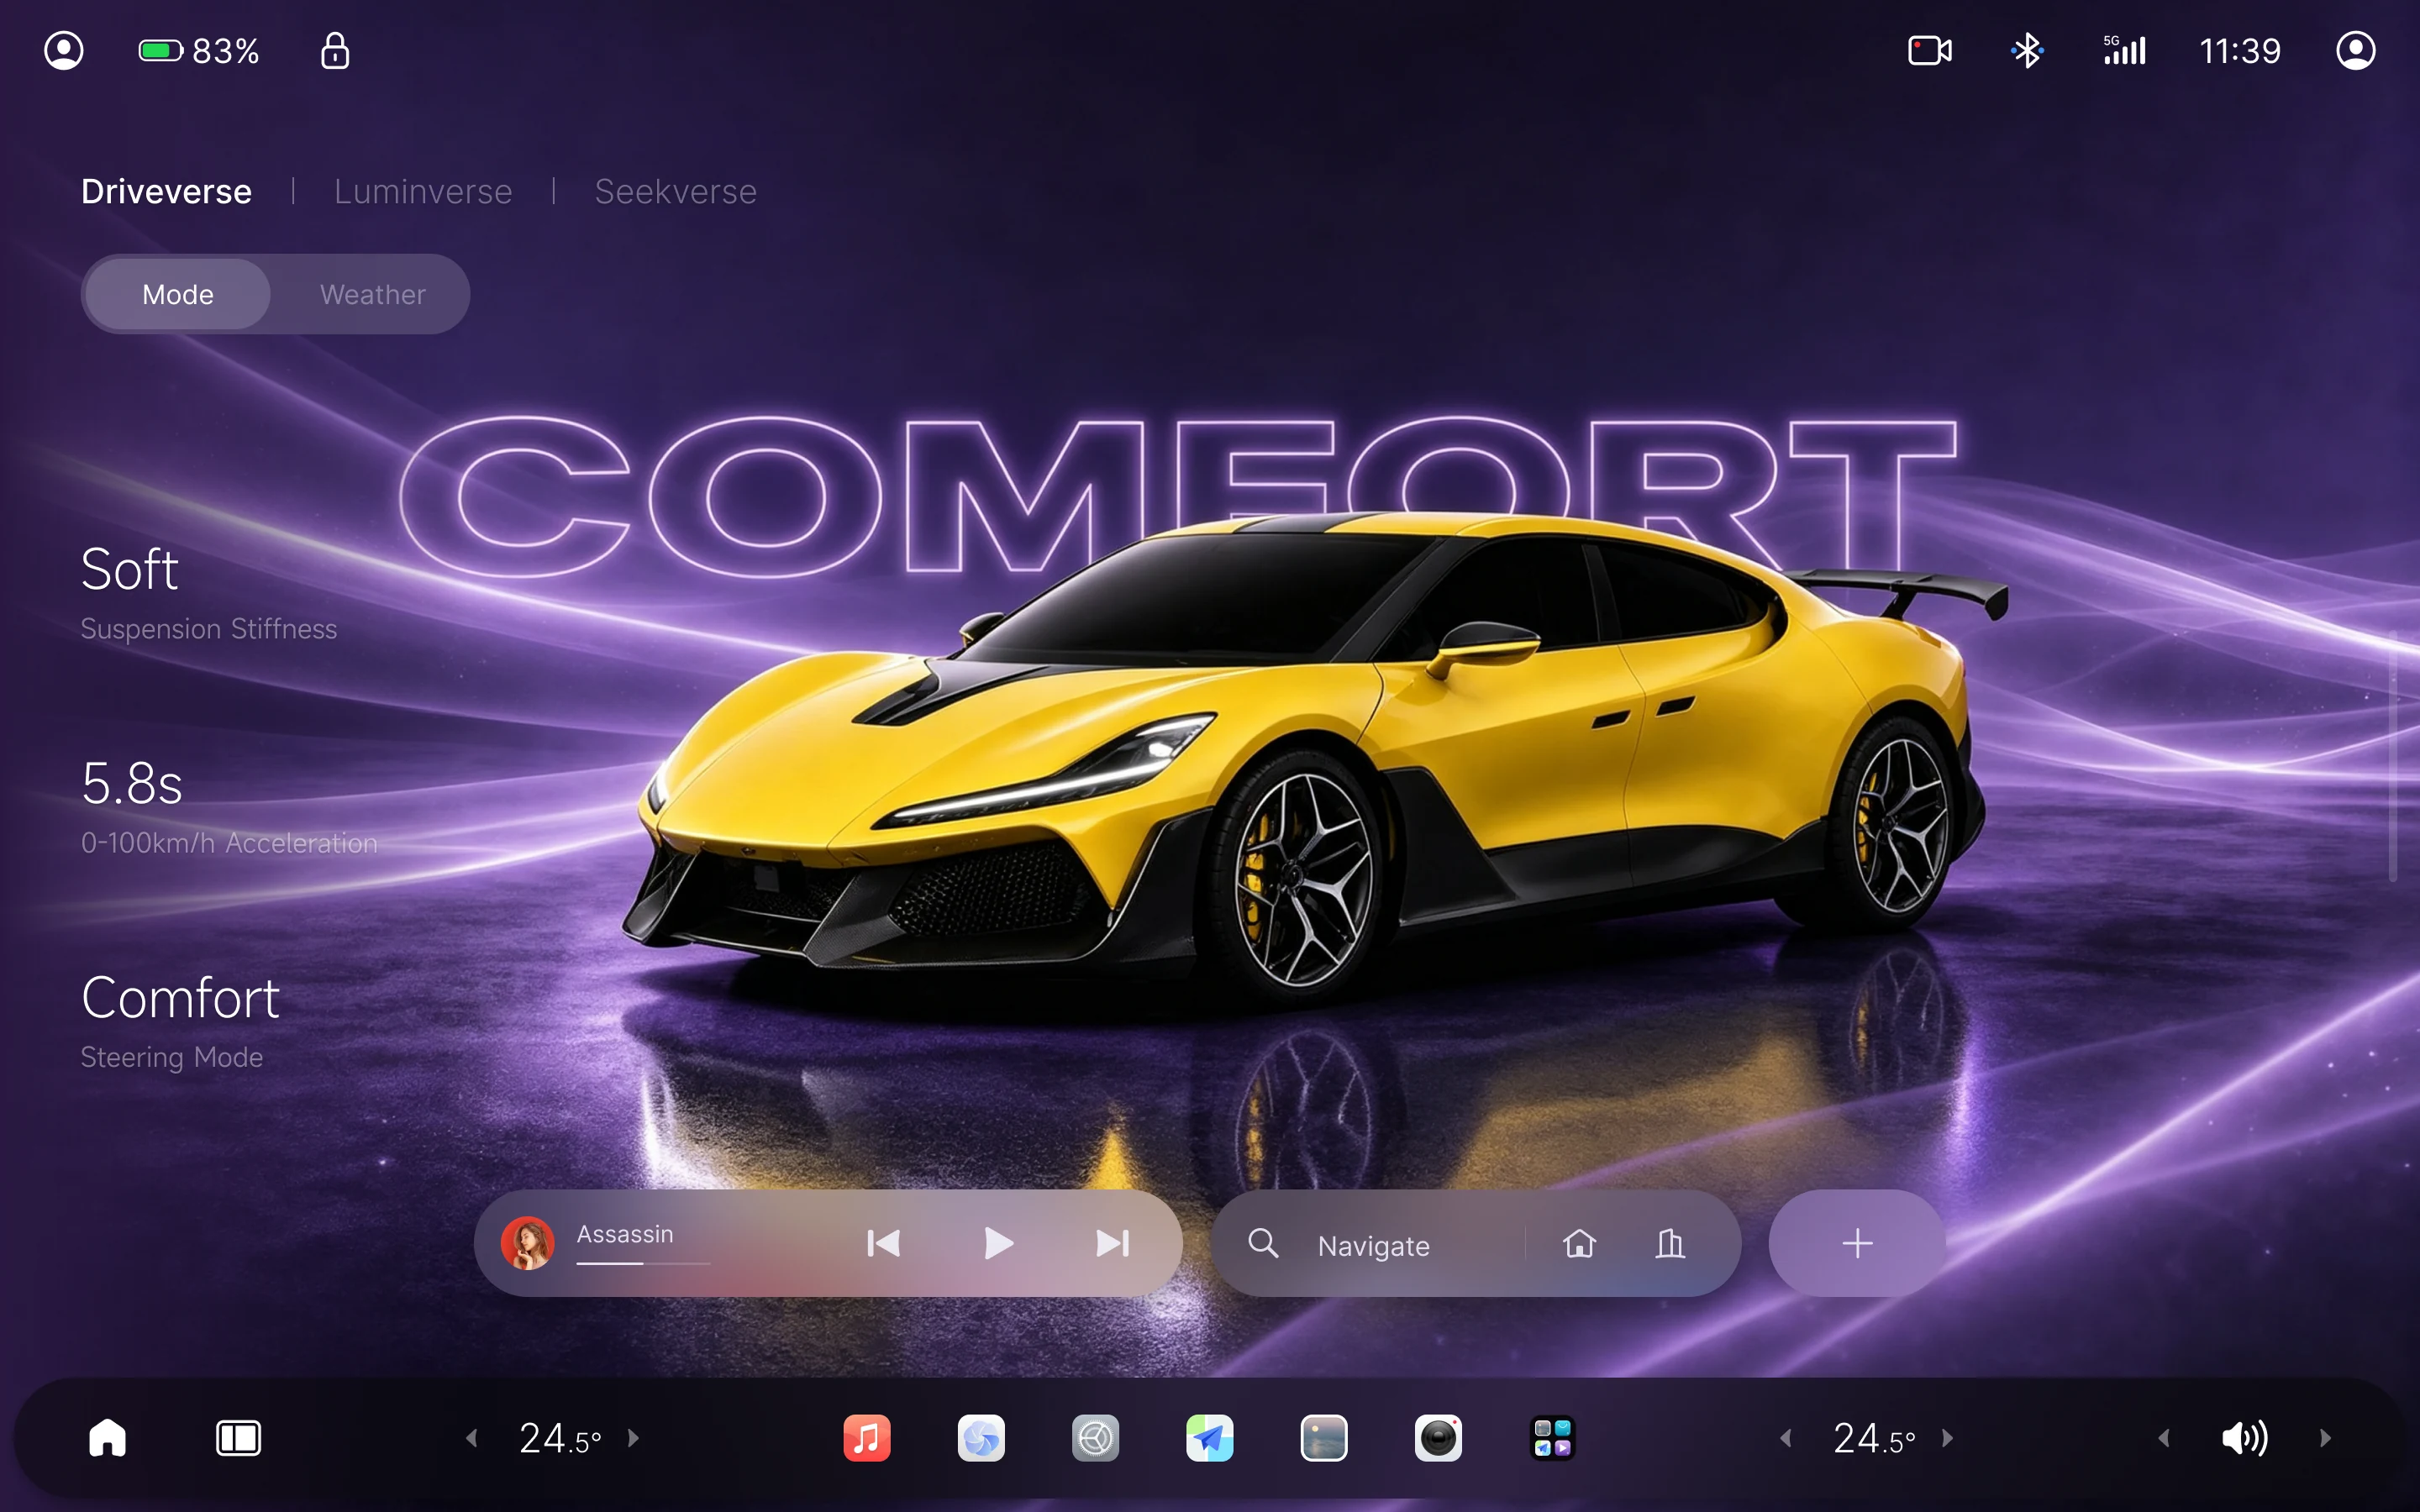Switch to the Luminverse tab
This screenshot has width=2420, height=1512.
[423, 191]
